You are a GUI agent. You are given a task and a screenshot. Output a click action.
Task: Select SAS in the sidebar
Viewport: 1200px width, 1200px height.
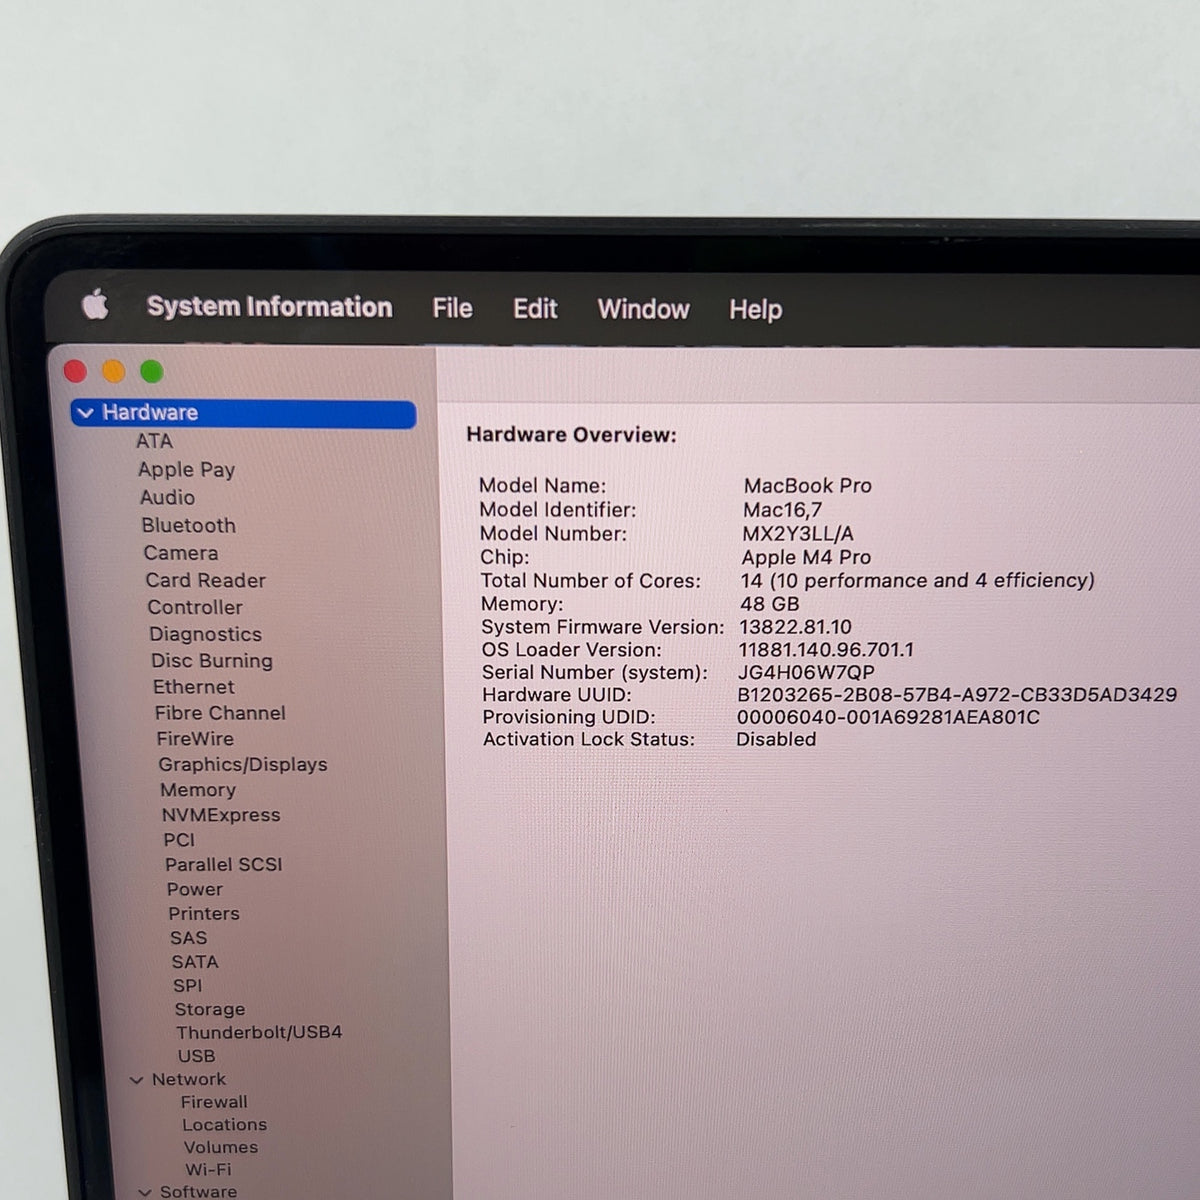[x=188, y=938]
